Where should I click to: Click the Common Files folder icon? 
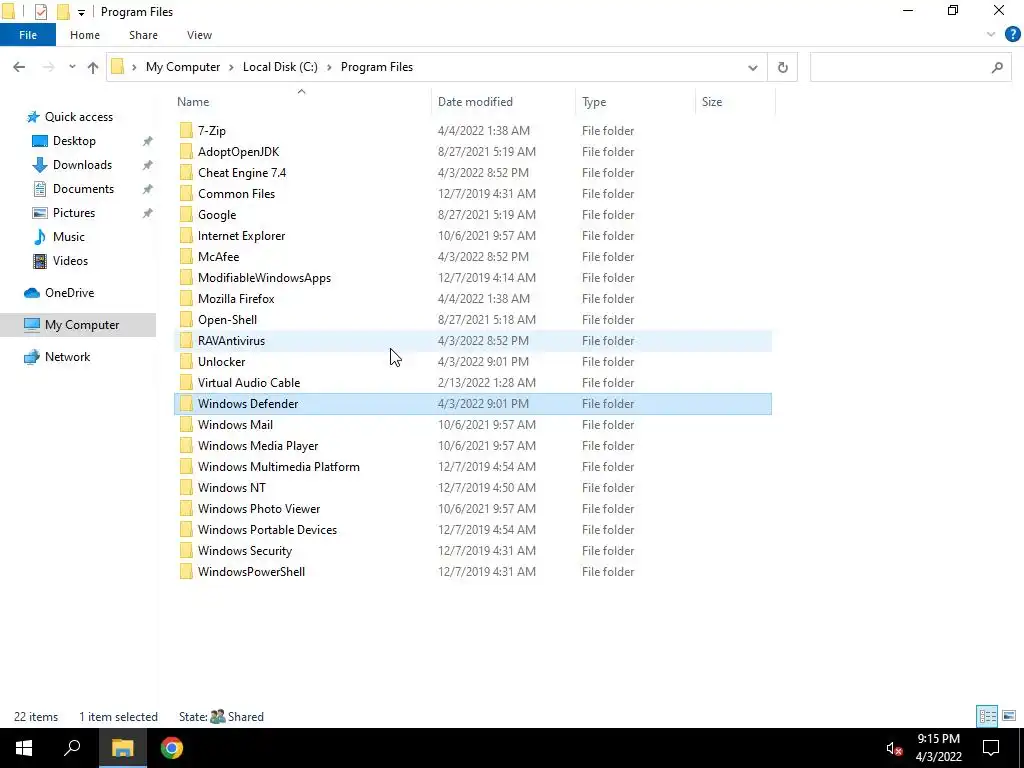pos(186,194)
